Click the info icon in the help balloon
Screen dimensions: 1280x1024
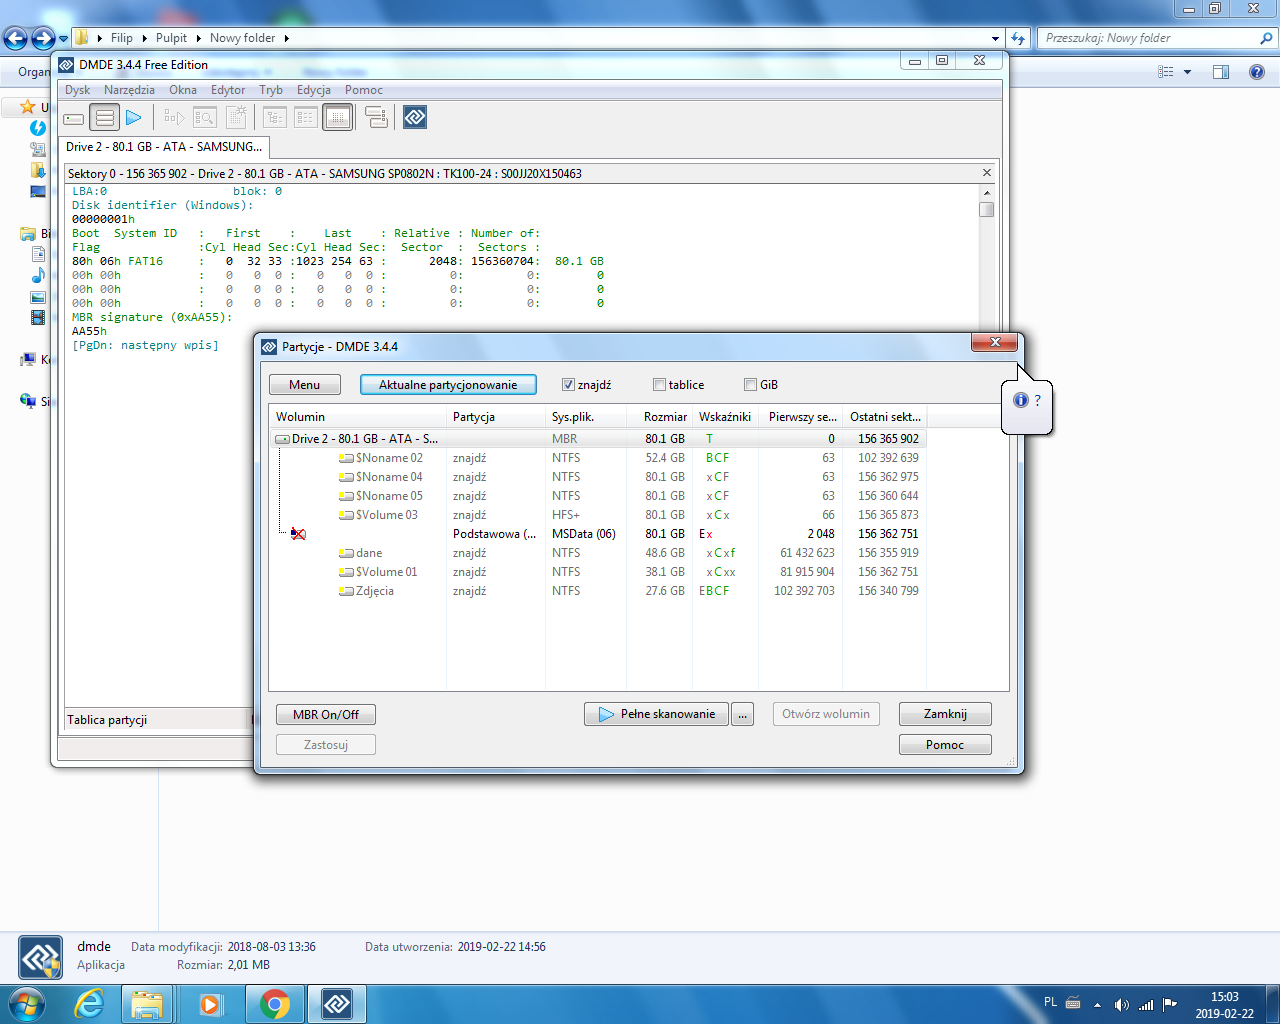1020,400
